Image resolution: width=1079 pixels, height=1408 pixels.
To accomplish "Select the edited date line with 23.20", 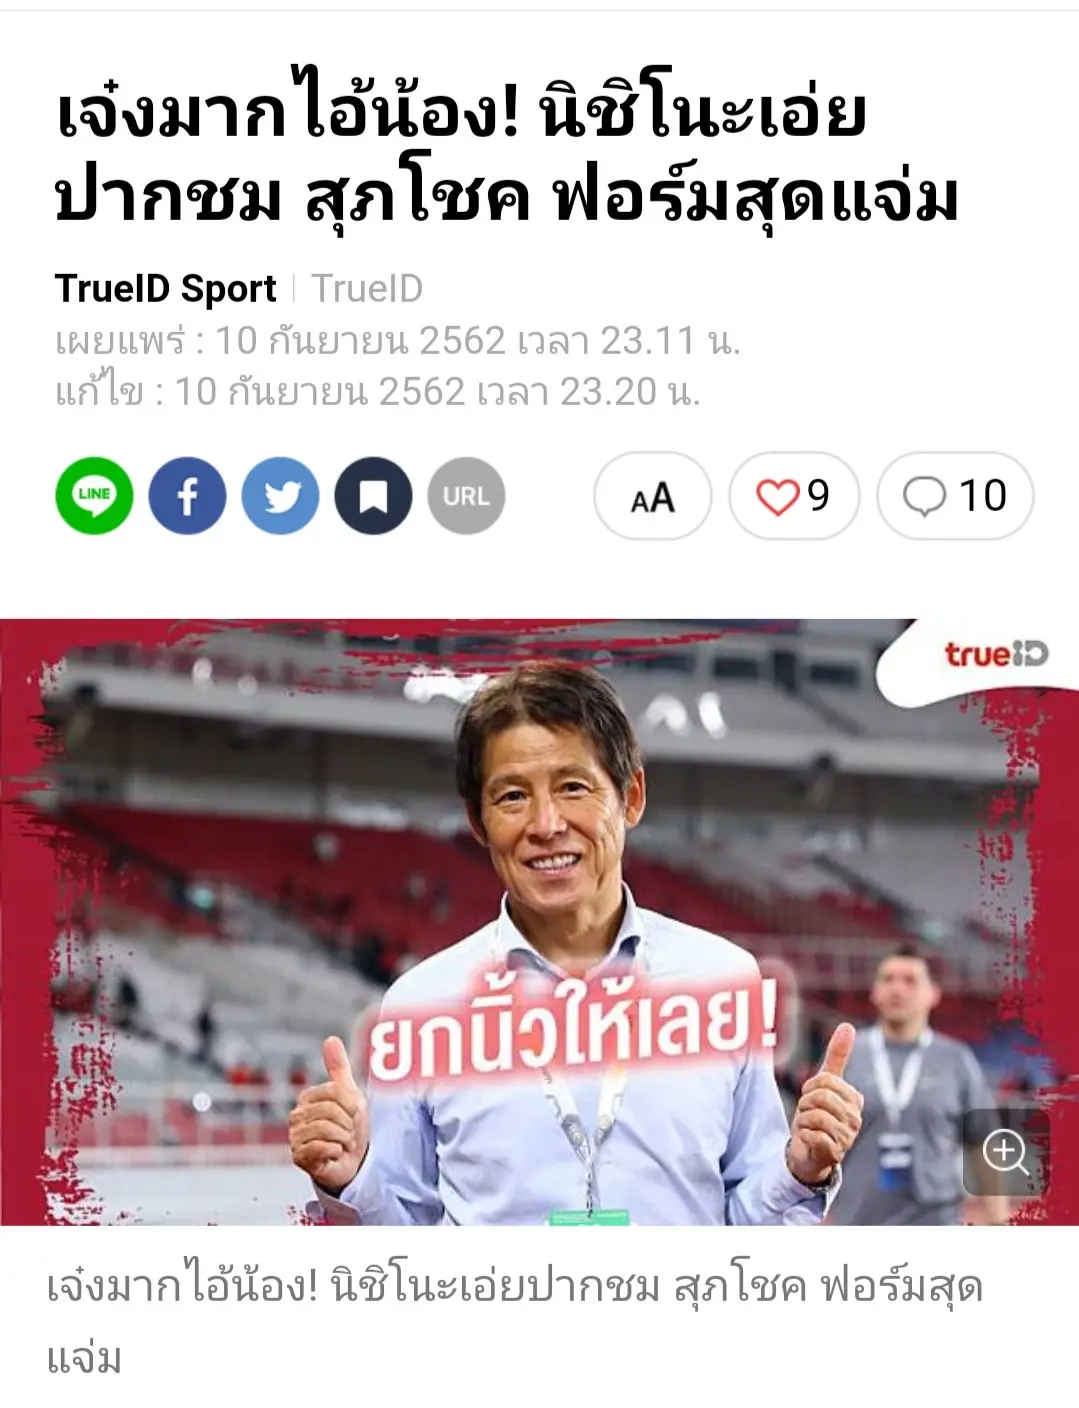I will 378,392.
